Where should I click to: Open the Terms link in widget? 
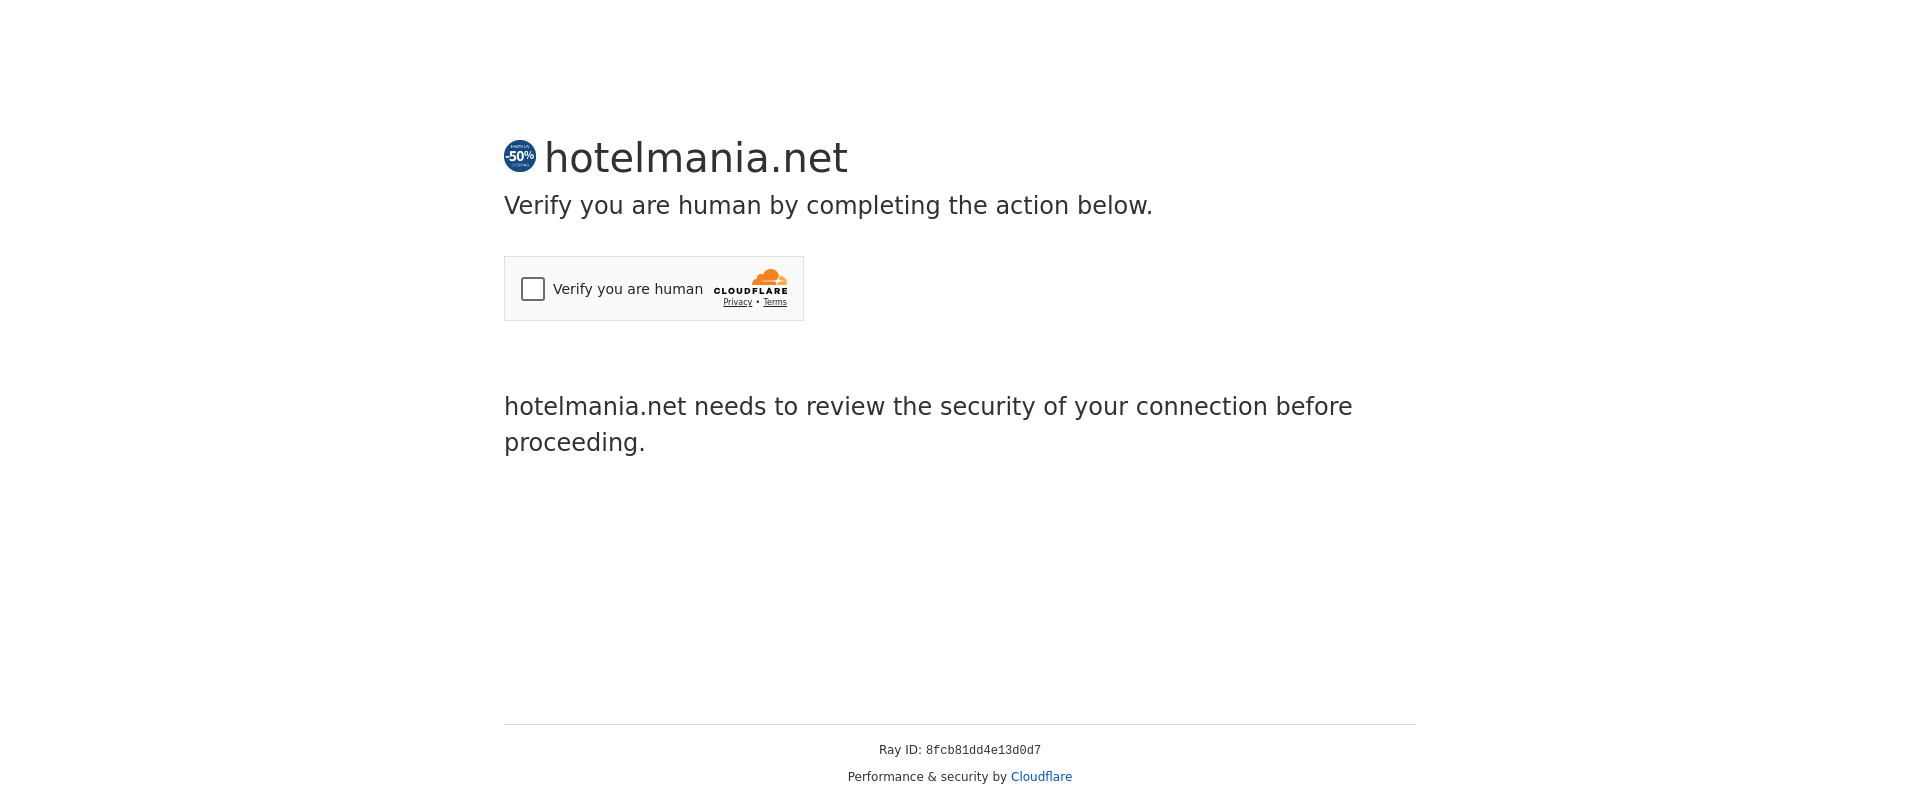(x=775, y=302)
